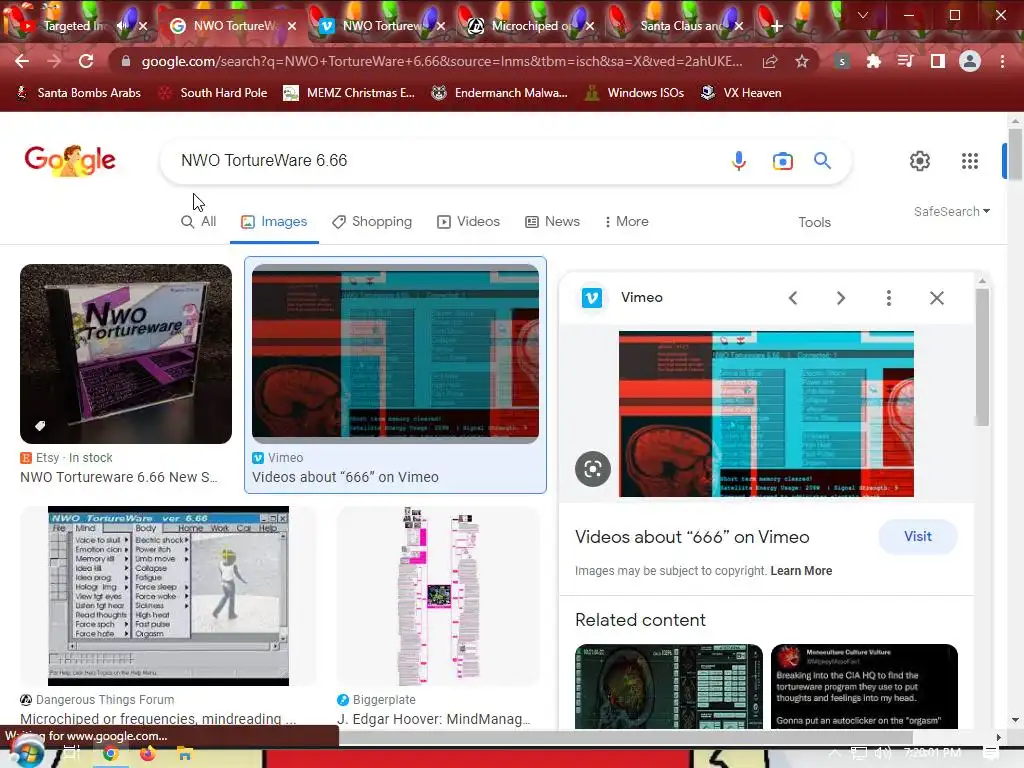Screen dimensions: 1024x768
Task: Open the extension icon labeled S
Action: coord(842,61)
